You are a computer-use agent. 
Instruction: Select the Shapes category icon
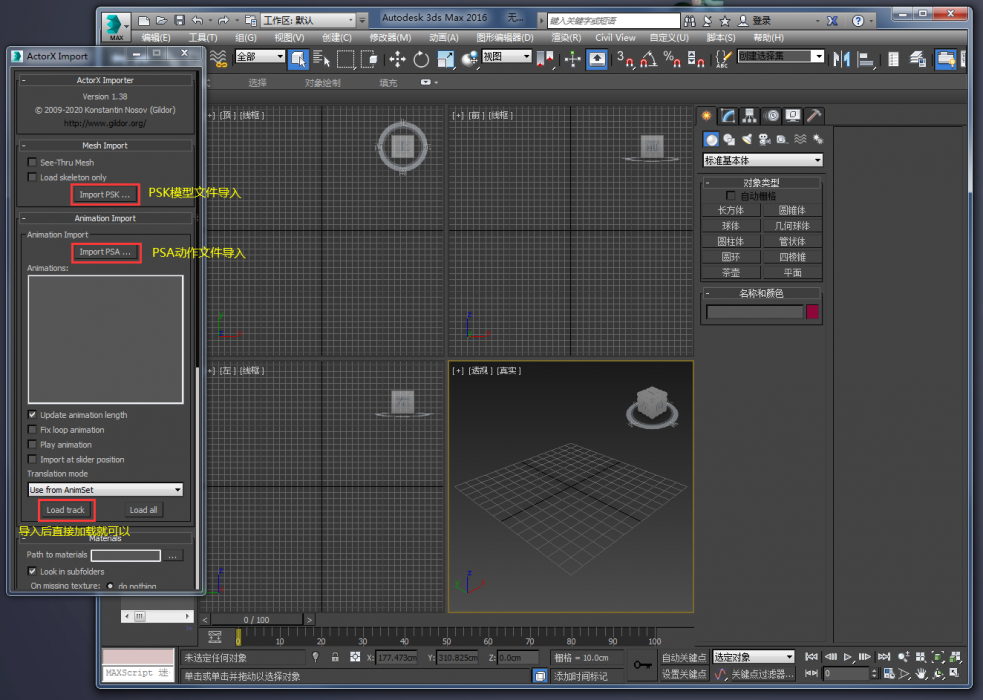point(729,140)
